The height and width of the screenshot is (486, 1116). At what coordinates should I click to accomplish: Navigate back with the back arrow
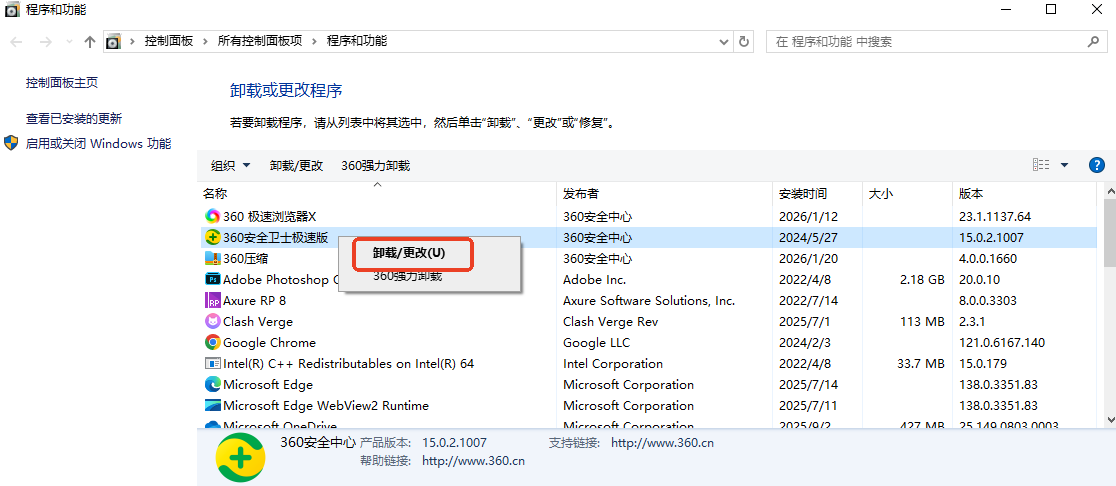tap(16, 41)
